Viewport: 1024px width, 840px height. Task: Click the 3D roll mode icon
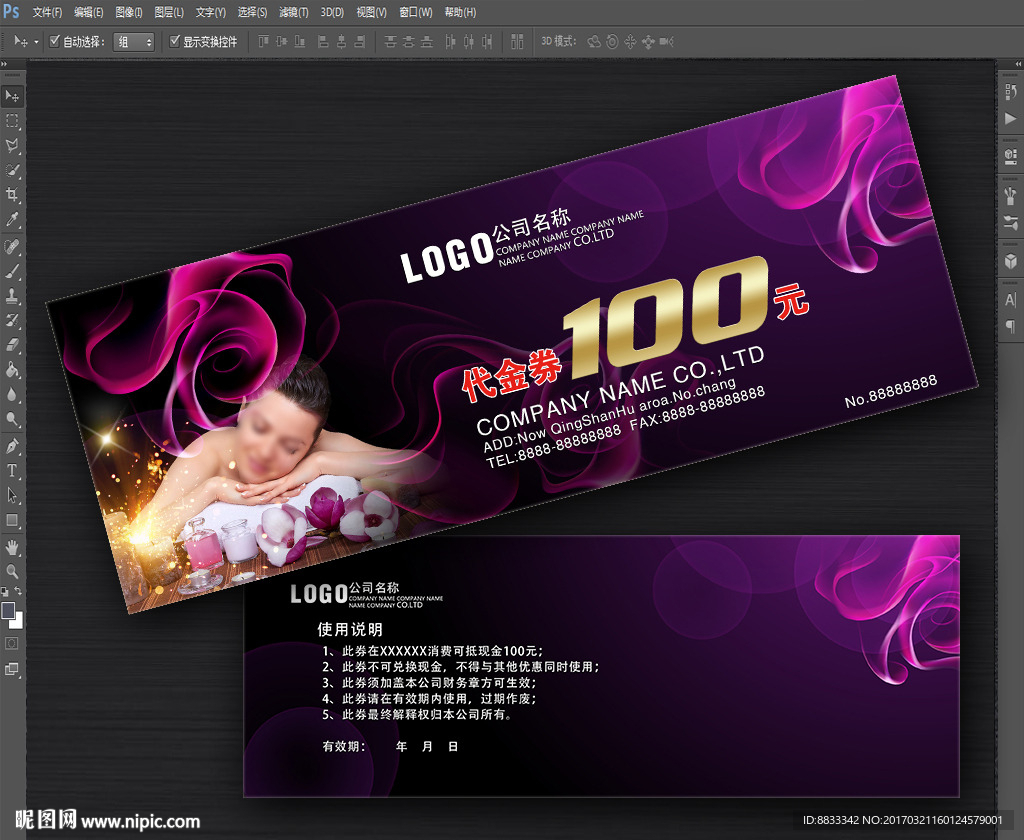coord(612,42)
